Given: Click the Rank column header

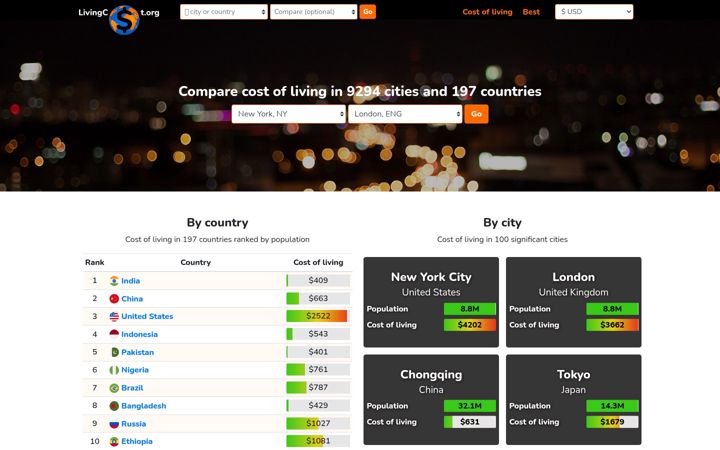Looking at the screenshot, I should (95, 262).
